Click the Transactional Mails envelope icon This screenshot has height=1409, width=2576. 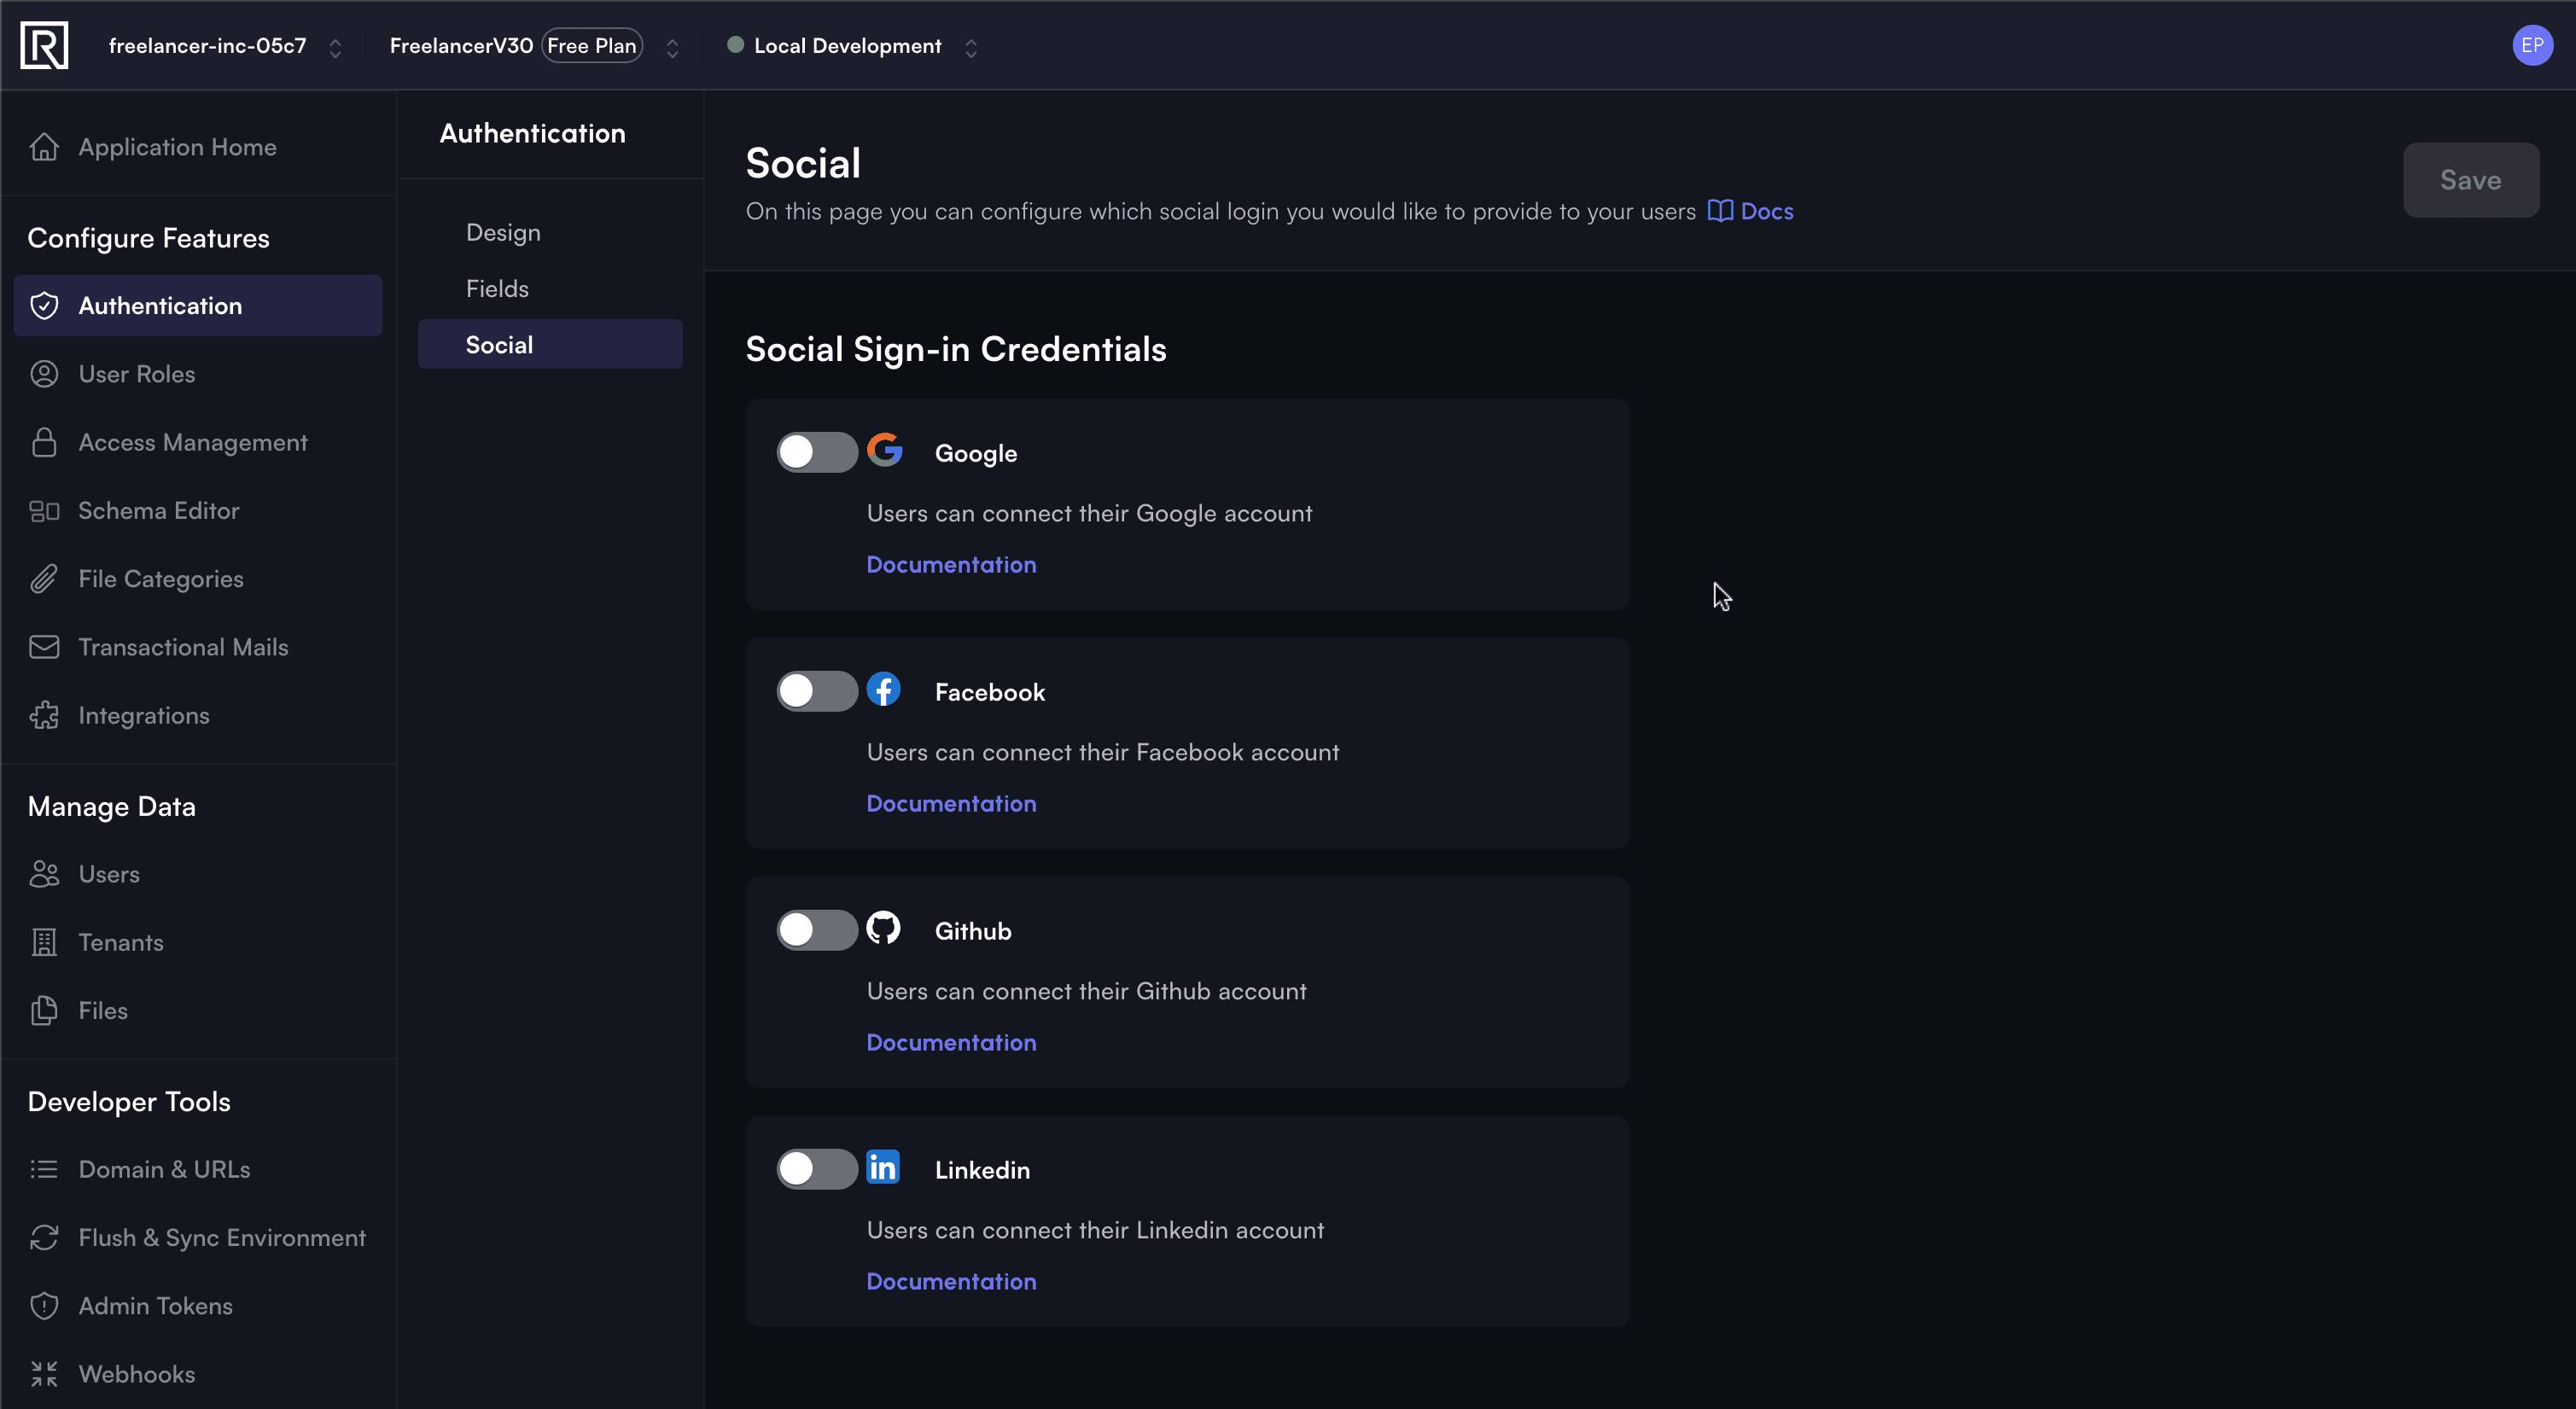[x=44, y=647]
